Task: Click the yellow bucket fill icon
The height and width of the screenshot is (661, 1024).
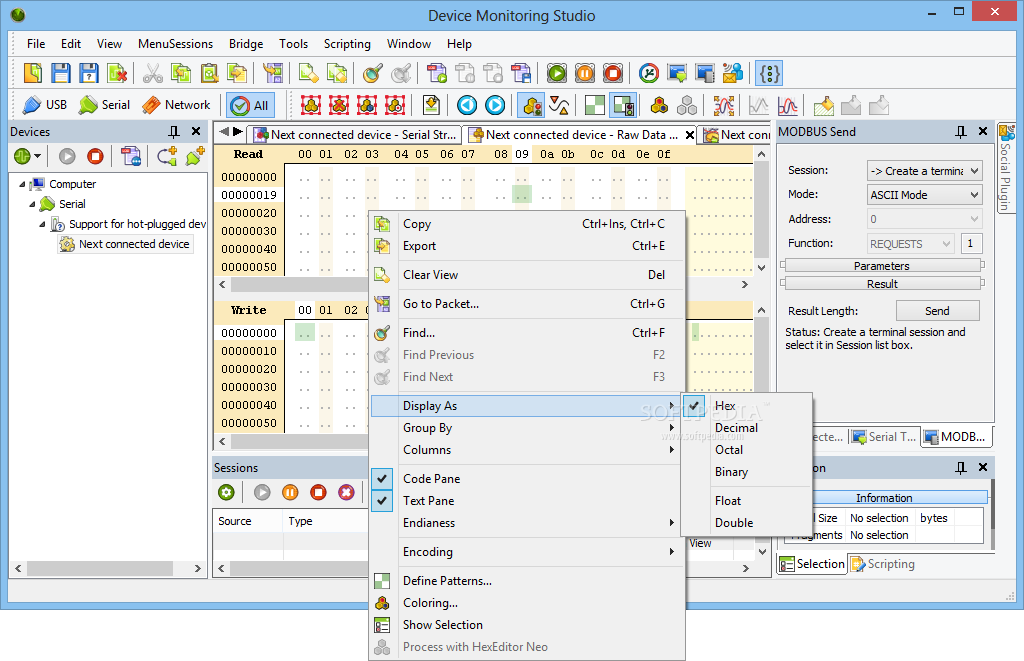Action: pos(824,105)
